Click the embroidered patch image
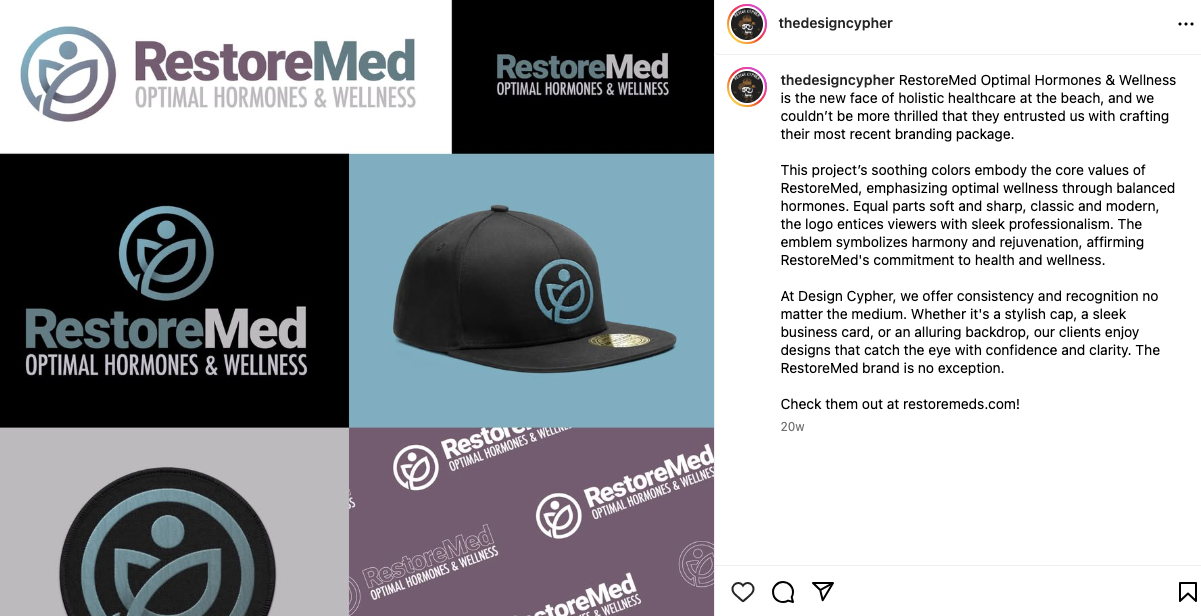Viewport: 1201px width, 616px height. 174,522
